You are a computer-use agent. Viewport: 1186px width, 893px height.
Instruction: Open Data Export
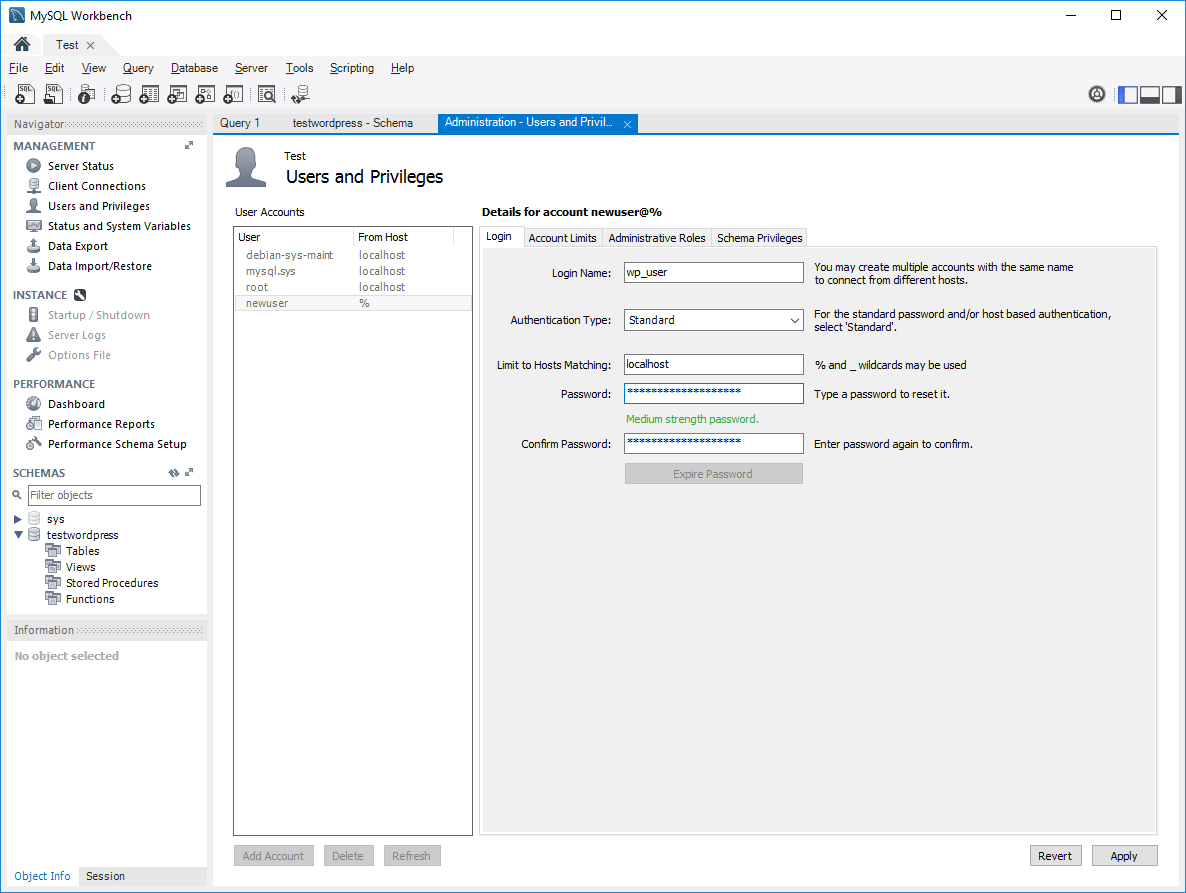coord(77,246)
